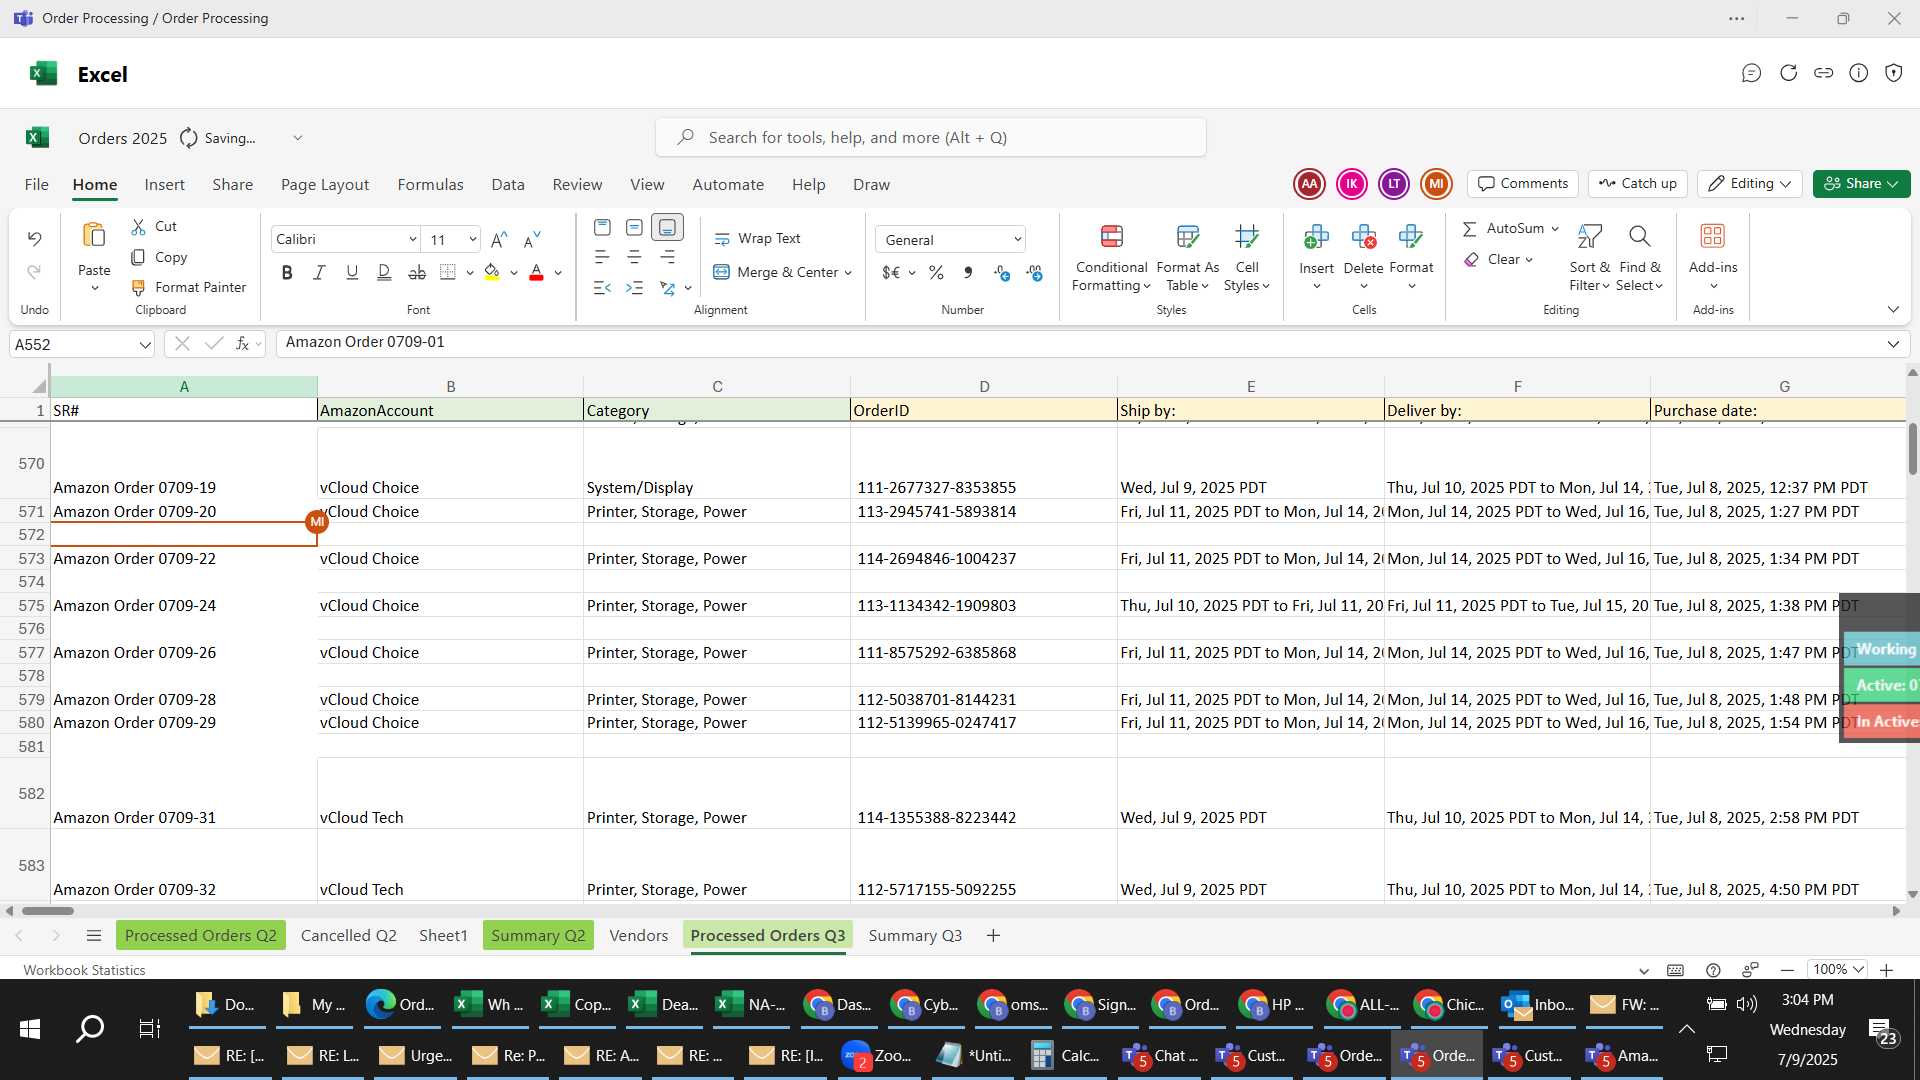Decrease indent in Alignment group
This screenshot has width=1920, height=1080.
coord(602,288)
